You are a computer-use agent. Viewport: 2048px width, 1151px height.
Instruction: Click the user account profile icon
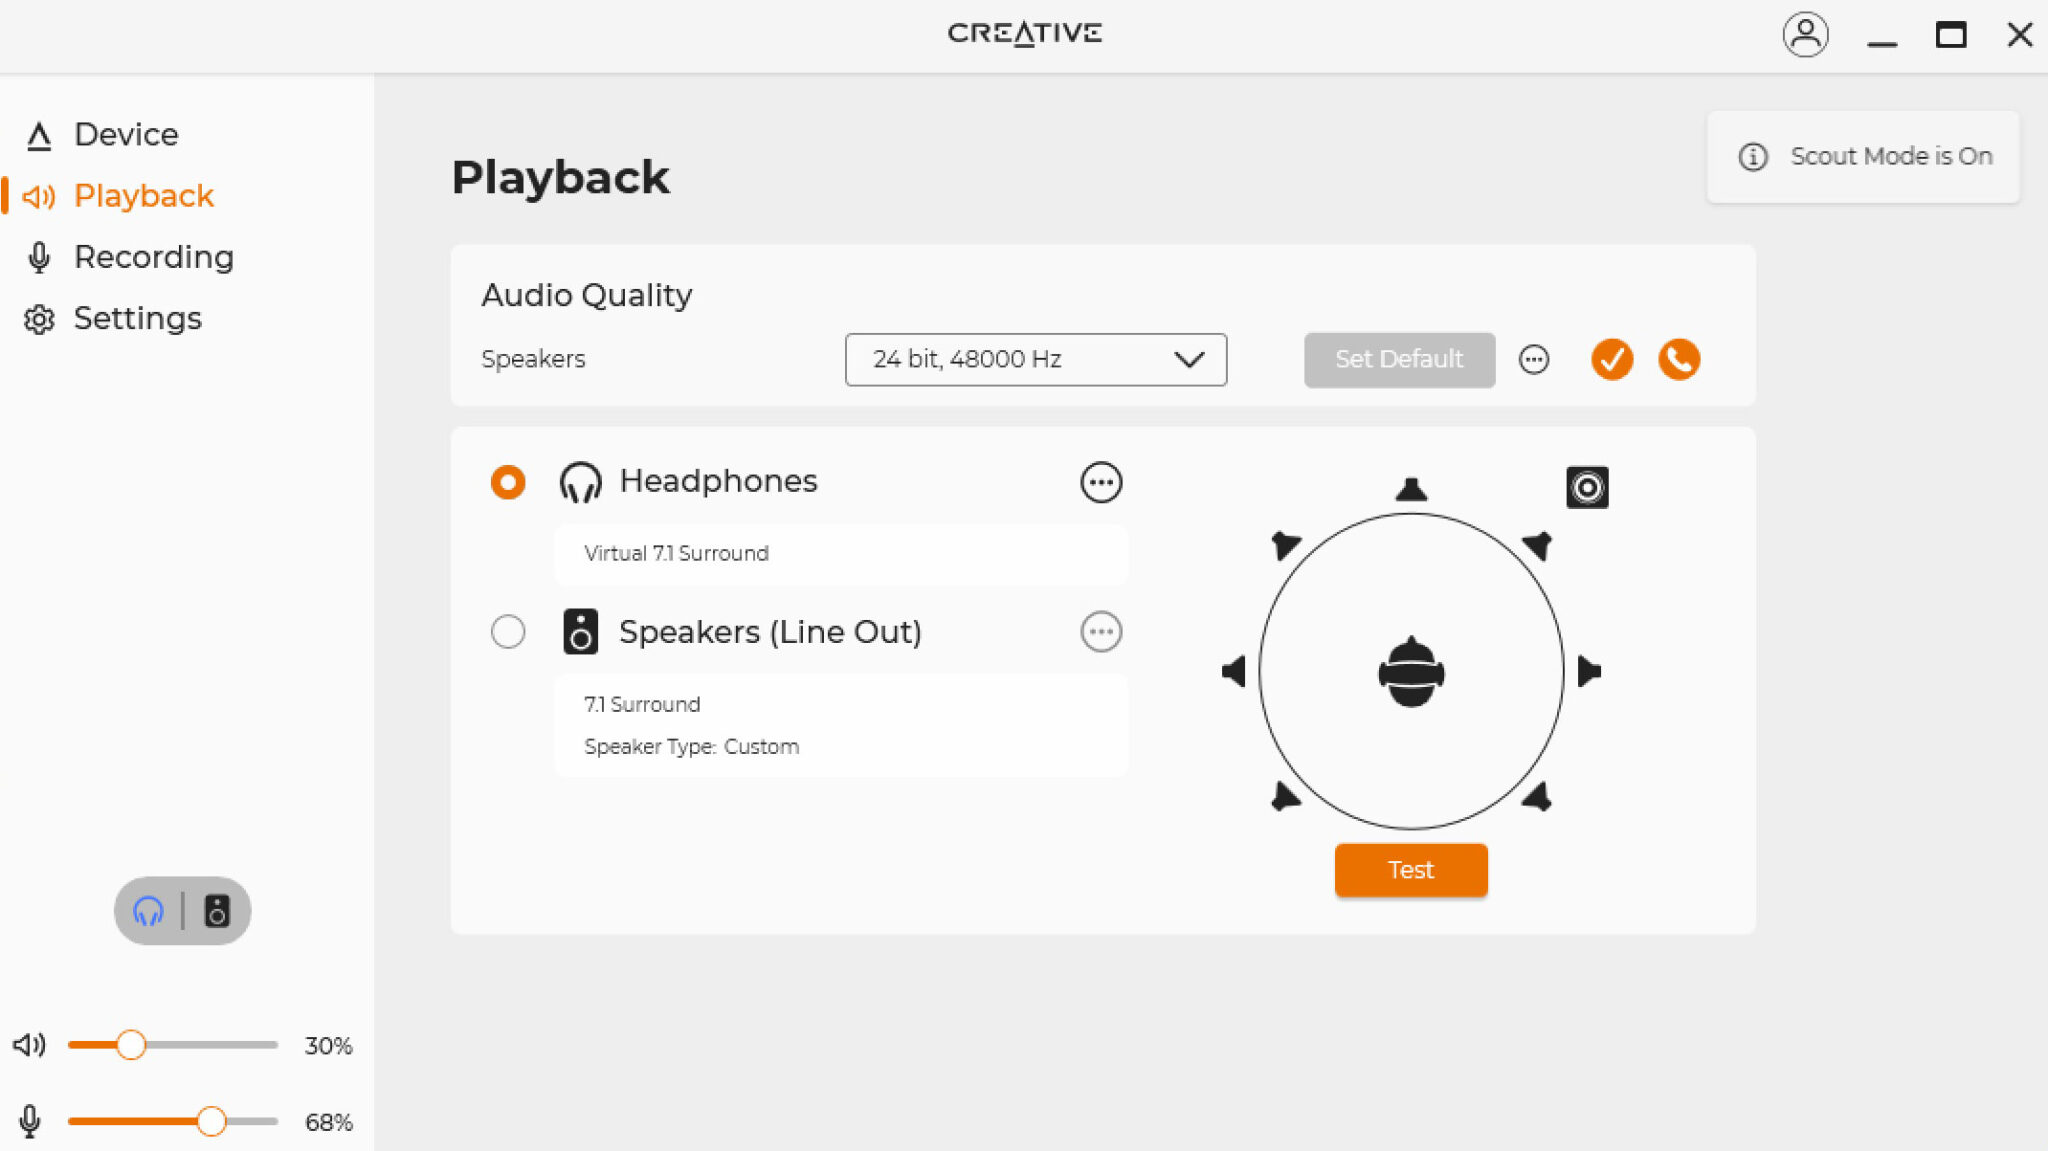pos(1805,35)
